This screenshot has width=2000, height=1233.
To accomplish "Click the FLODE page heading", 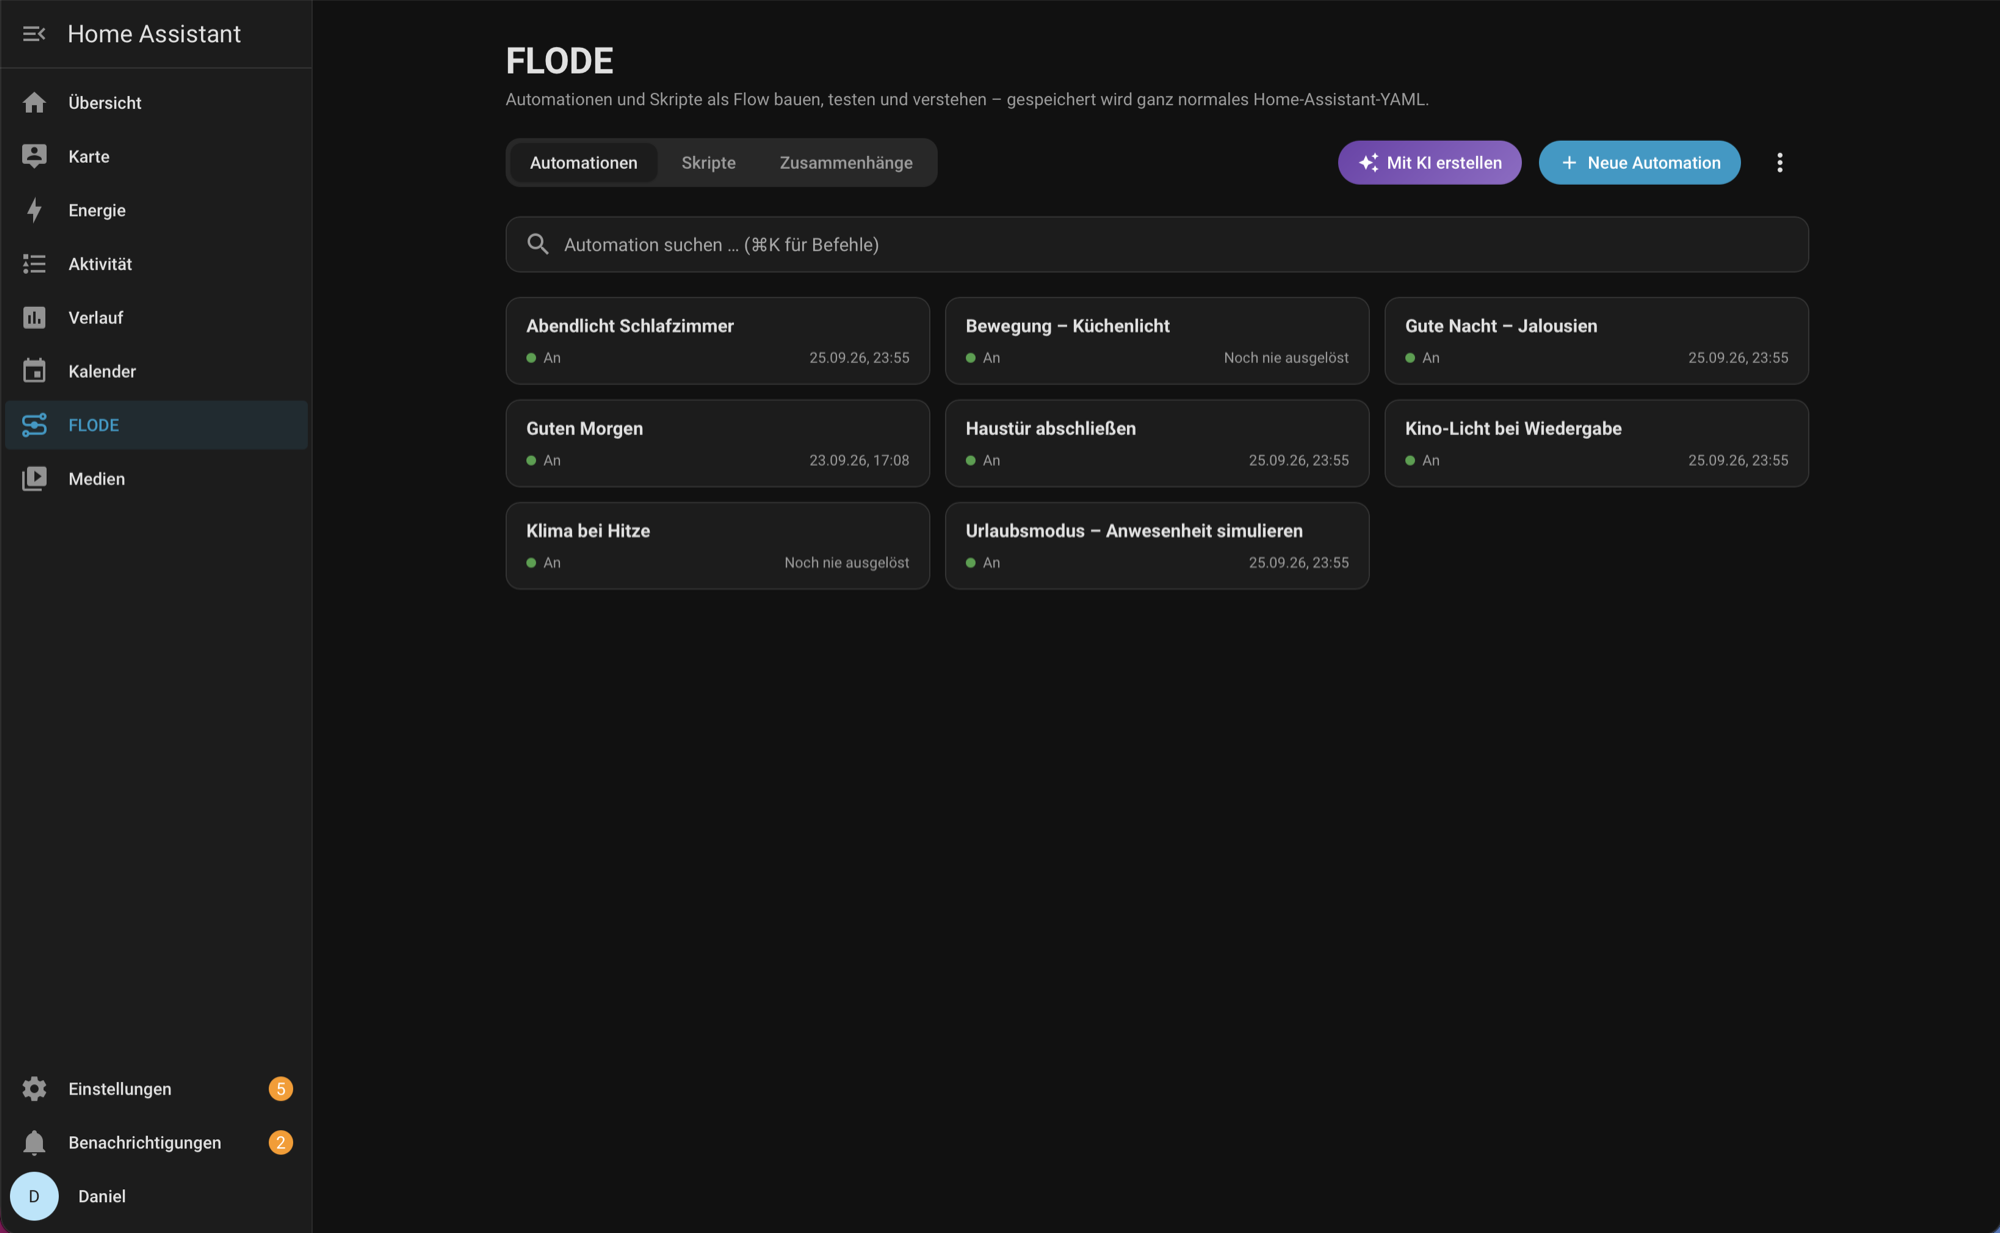I will (559, 61).
